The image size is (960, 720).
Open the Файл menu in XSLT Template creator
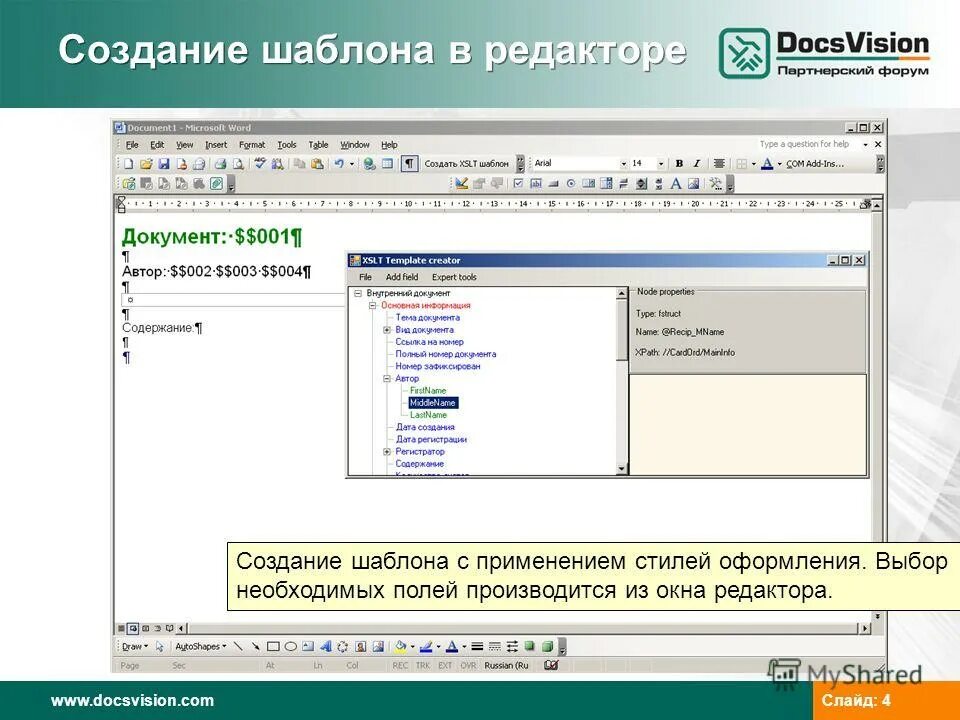coord(364,277)
